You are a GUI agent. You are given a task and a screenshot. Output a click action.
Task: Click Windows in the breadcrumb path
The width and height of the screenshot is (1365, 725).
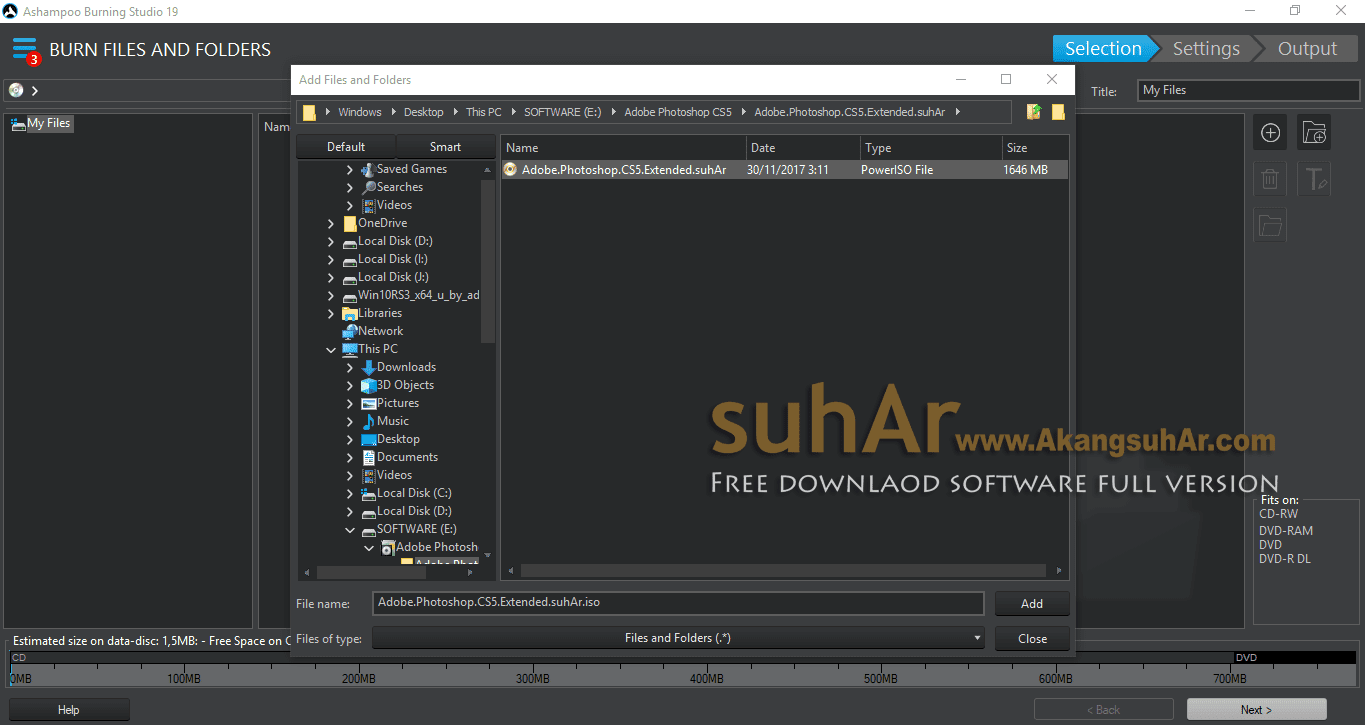[360, 112]
